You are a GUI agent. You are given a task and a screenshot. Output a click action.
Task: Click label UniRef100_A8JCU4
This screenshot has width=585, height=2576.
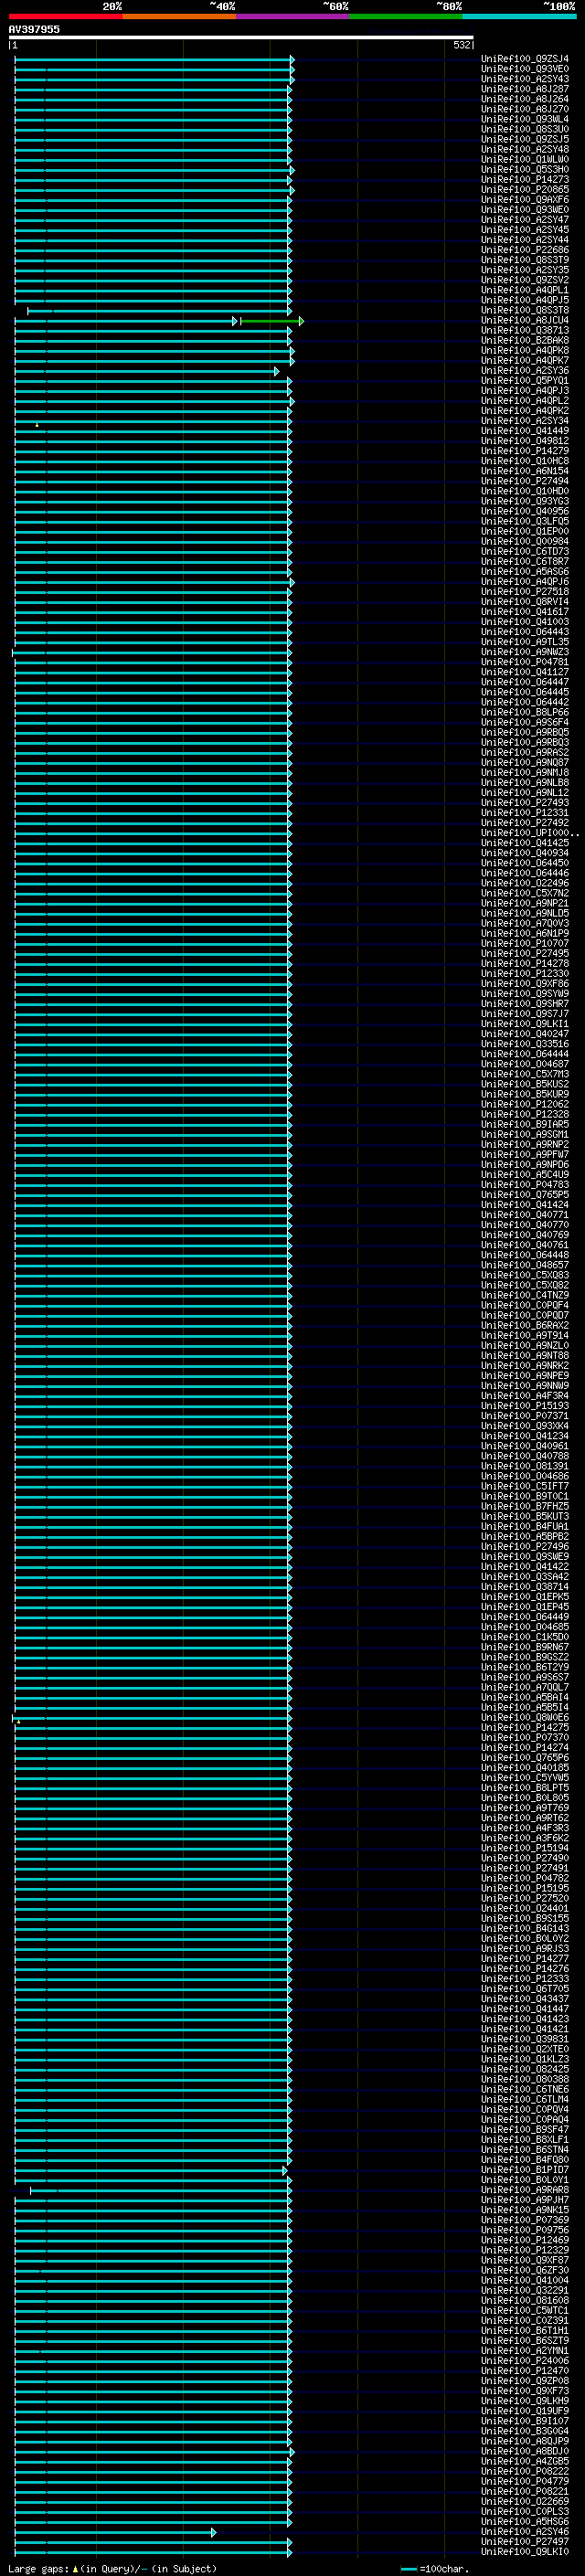click(x=524, y=320)
